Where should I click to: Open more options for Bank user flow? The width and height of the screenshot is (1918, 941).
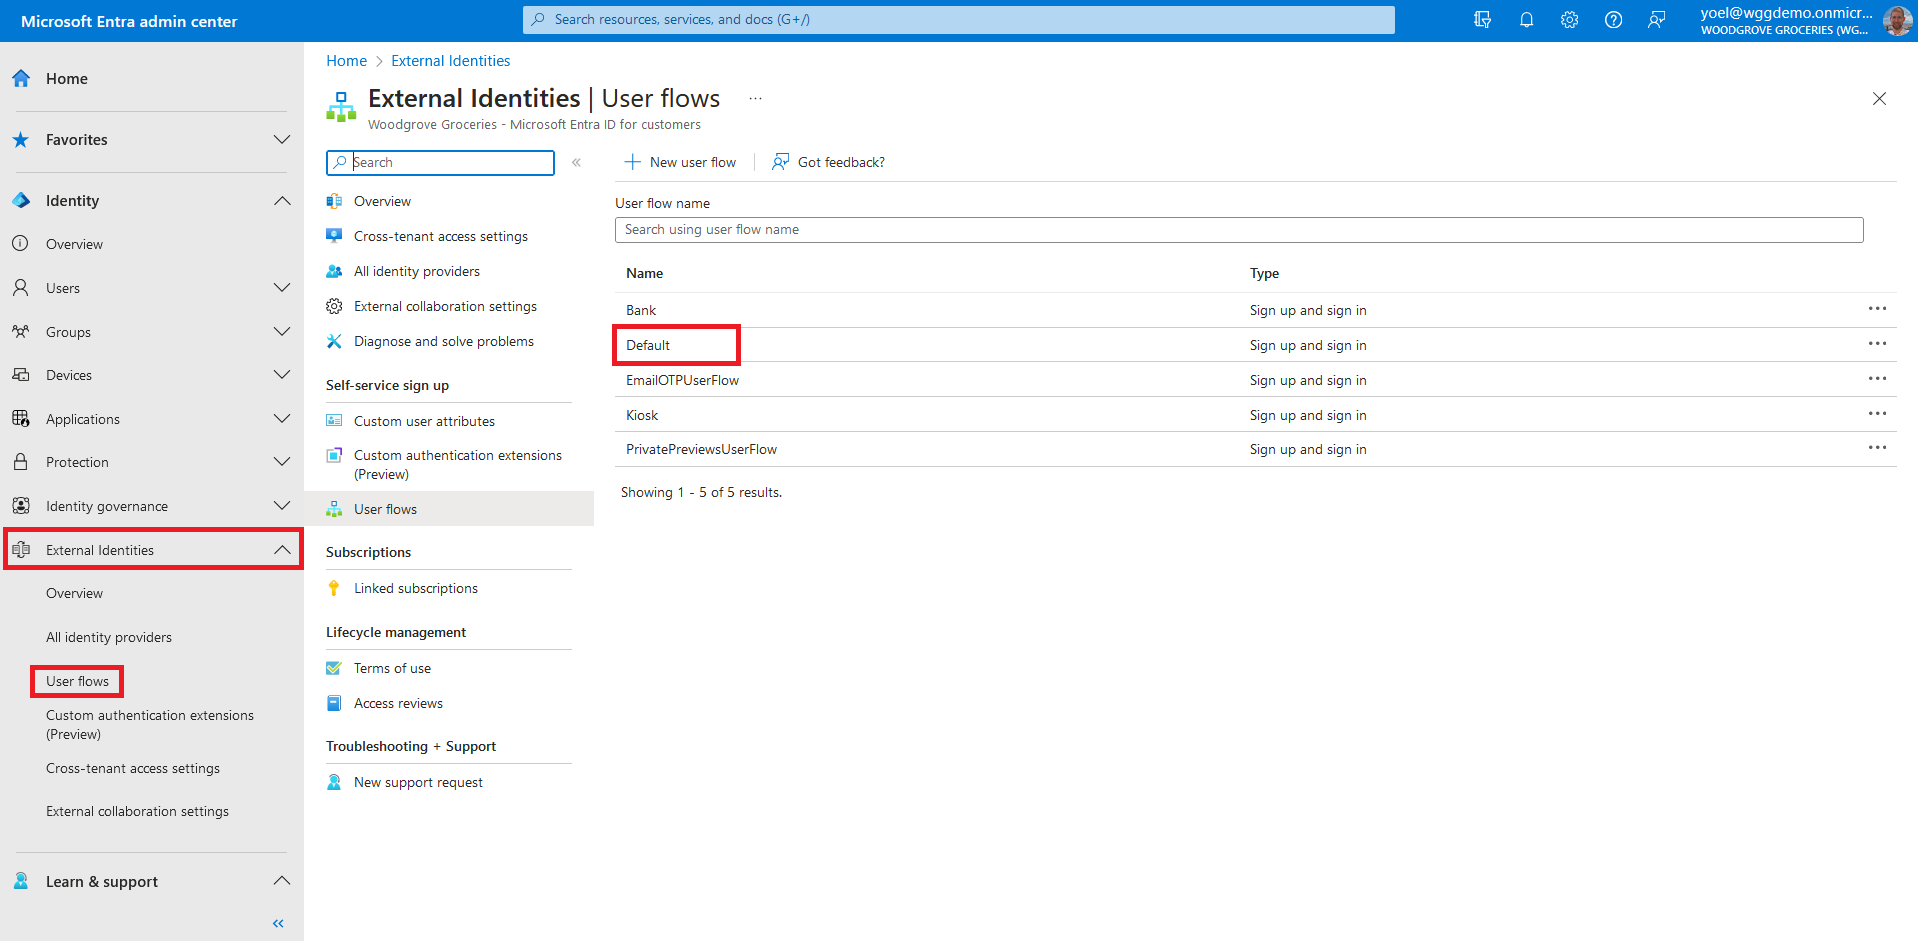point(1877,309)
